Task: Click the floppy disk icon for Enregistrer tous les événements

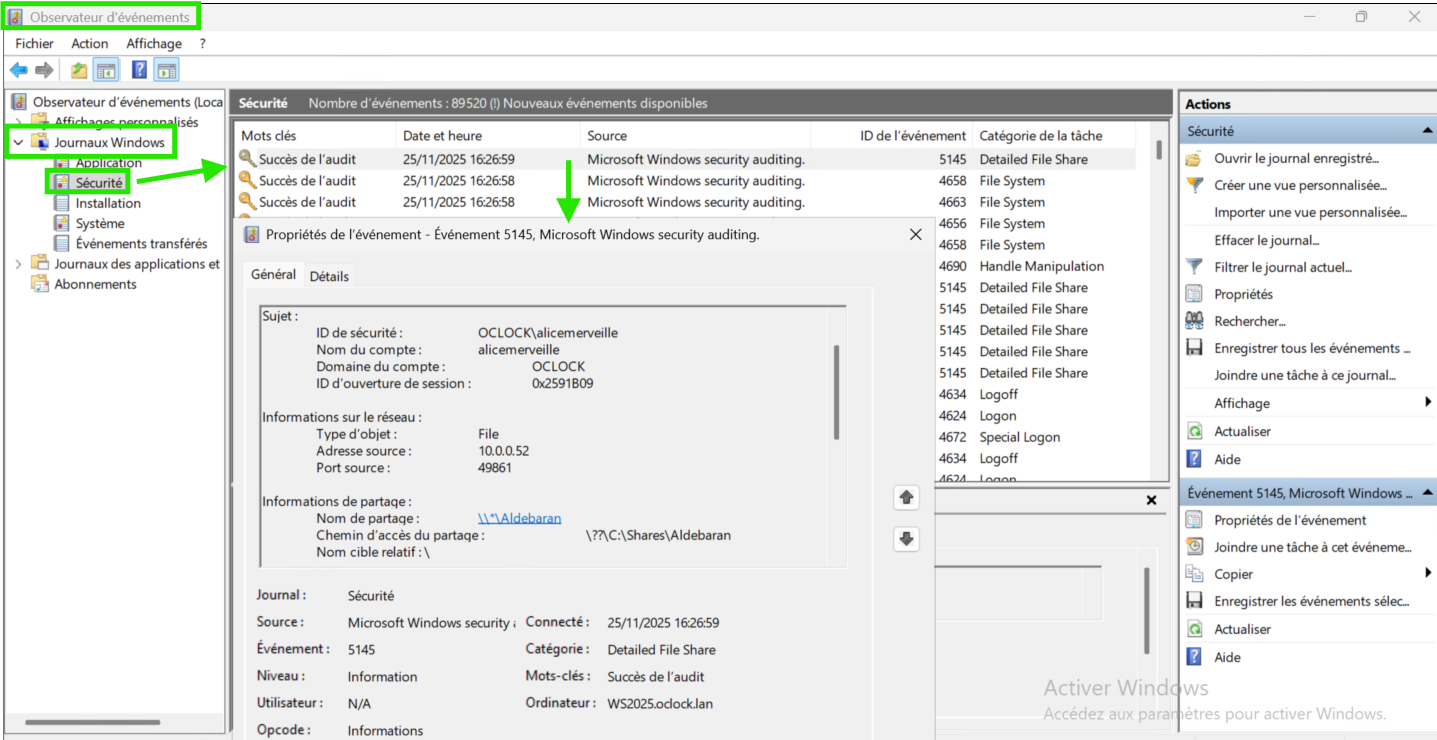Action: click(1194, 348)
